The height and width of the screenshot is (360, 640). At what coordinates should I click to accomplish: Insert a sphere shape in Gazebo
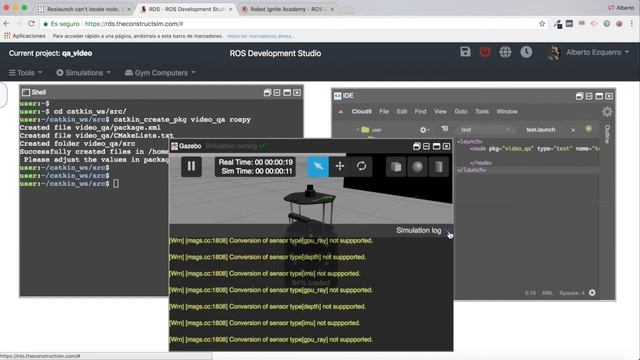point(417,167)
